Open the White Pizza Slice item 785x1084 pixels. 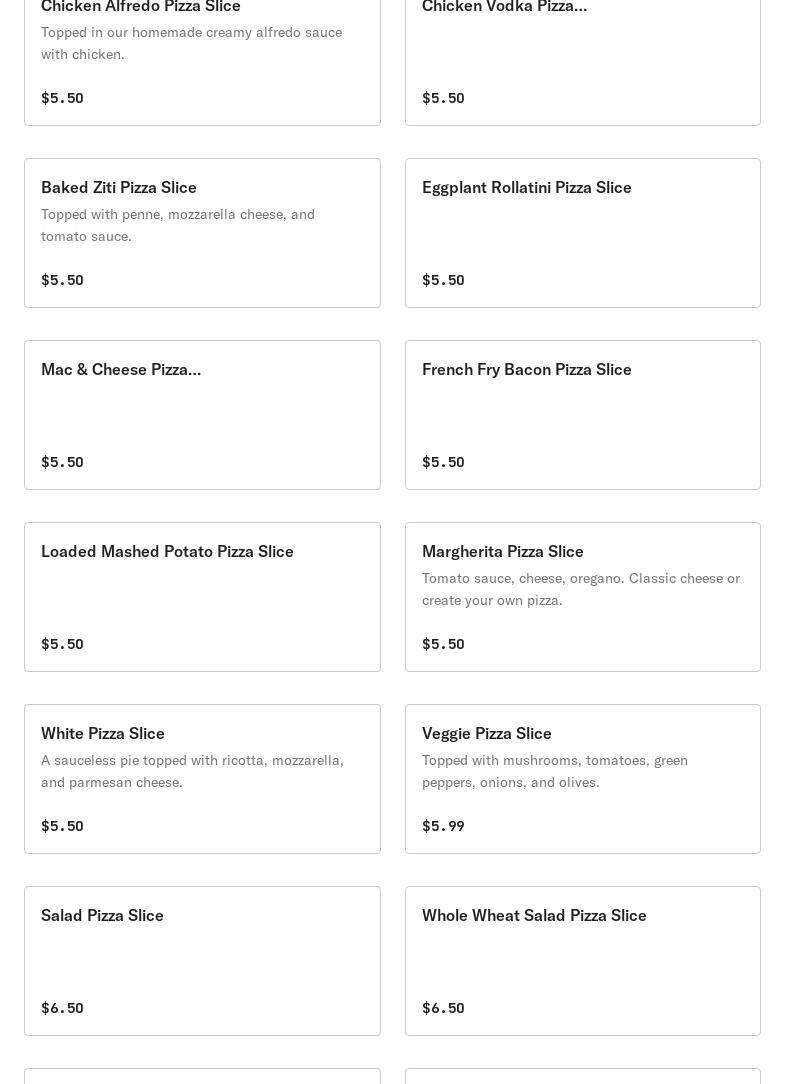click(x=103, y=733)
